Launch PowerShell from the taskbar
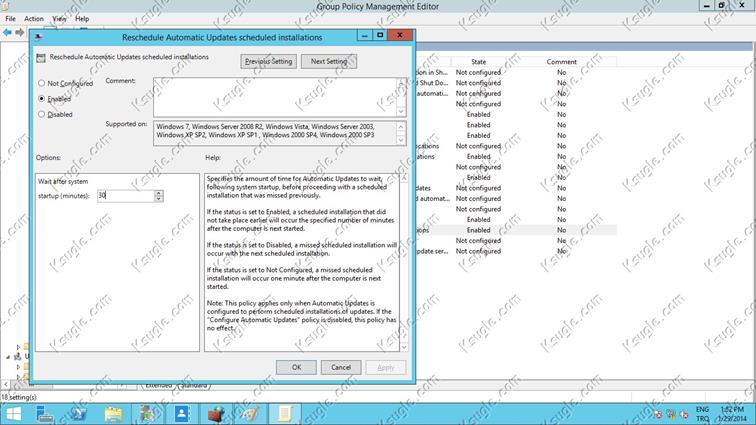 coord(79,414)
